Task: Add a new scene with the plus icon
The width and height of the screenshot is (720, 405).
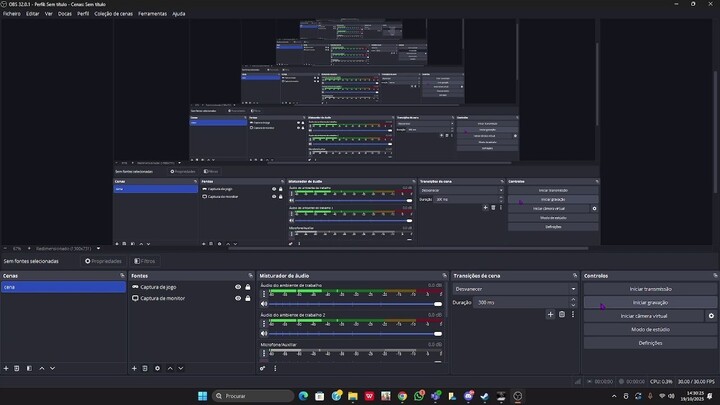Action: point(5,368)
